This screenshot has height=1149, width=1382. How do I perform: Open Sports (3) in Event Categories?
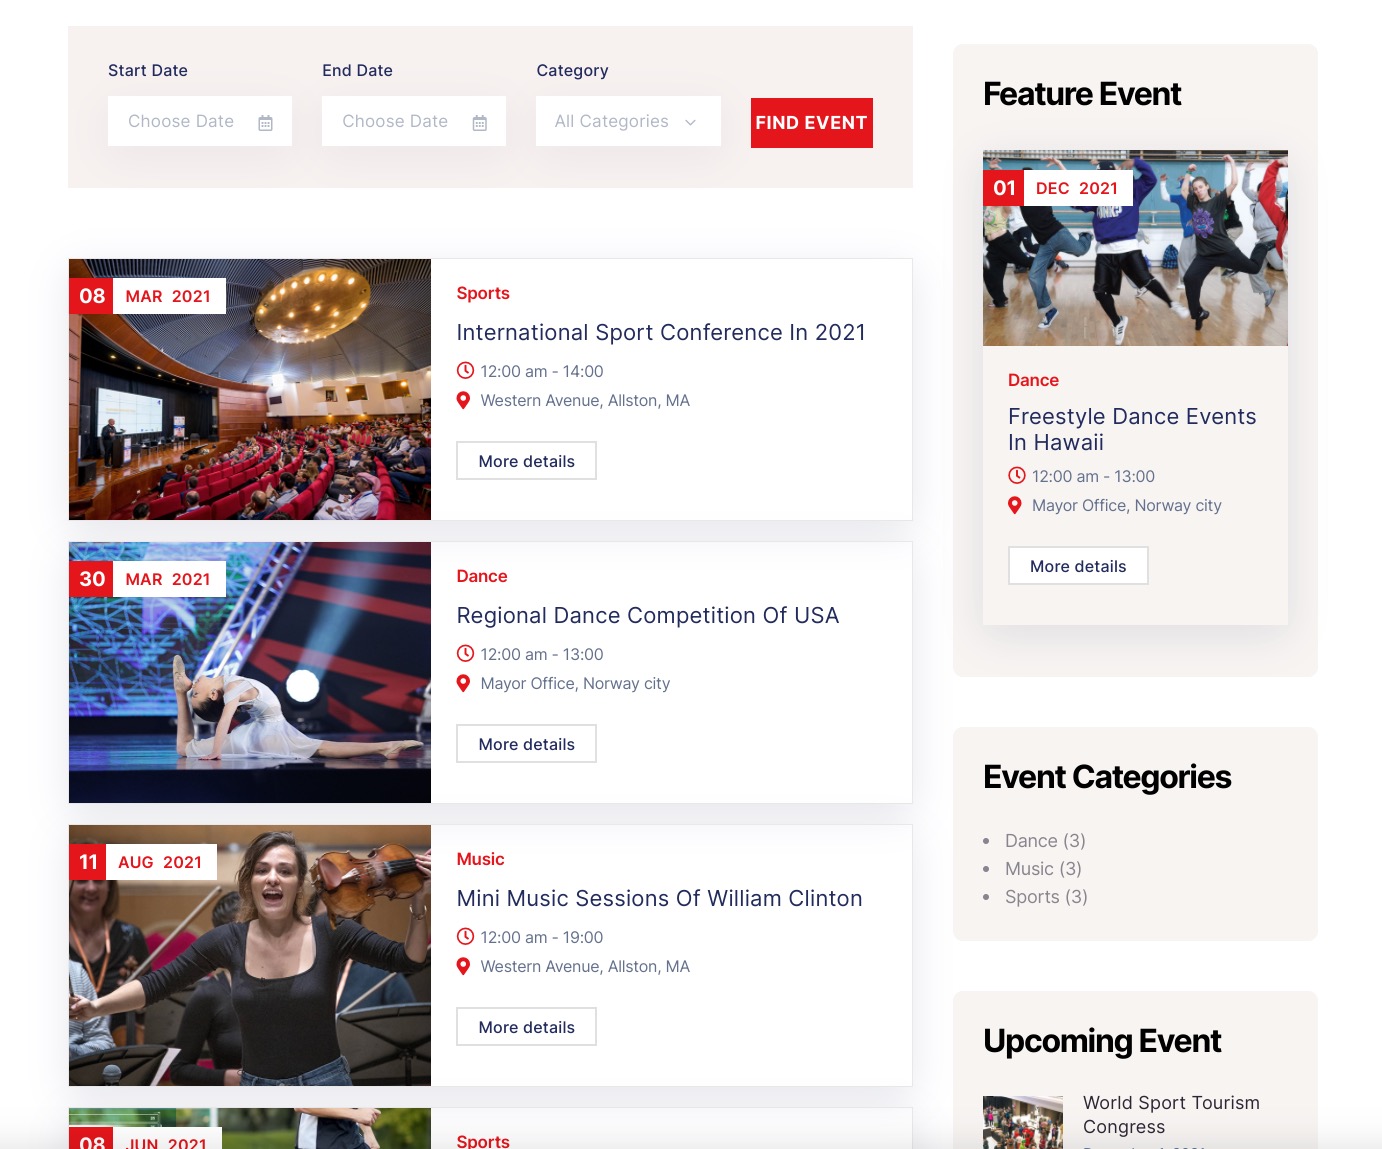1046,897
